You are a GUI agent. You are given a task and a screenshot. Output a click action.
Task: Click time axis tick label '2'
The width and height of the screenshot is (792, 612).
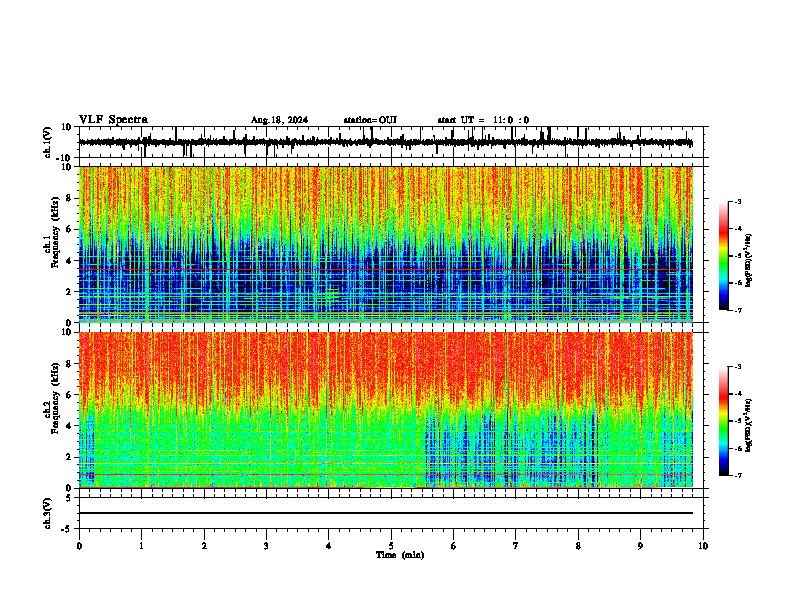(204, 546)
